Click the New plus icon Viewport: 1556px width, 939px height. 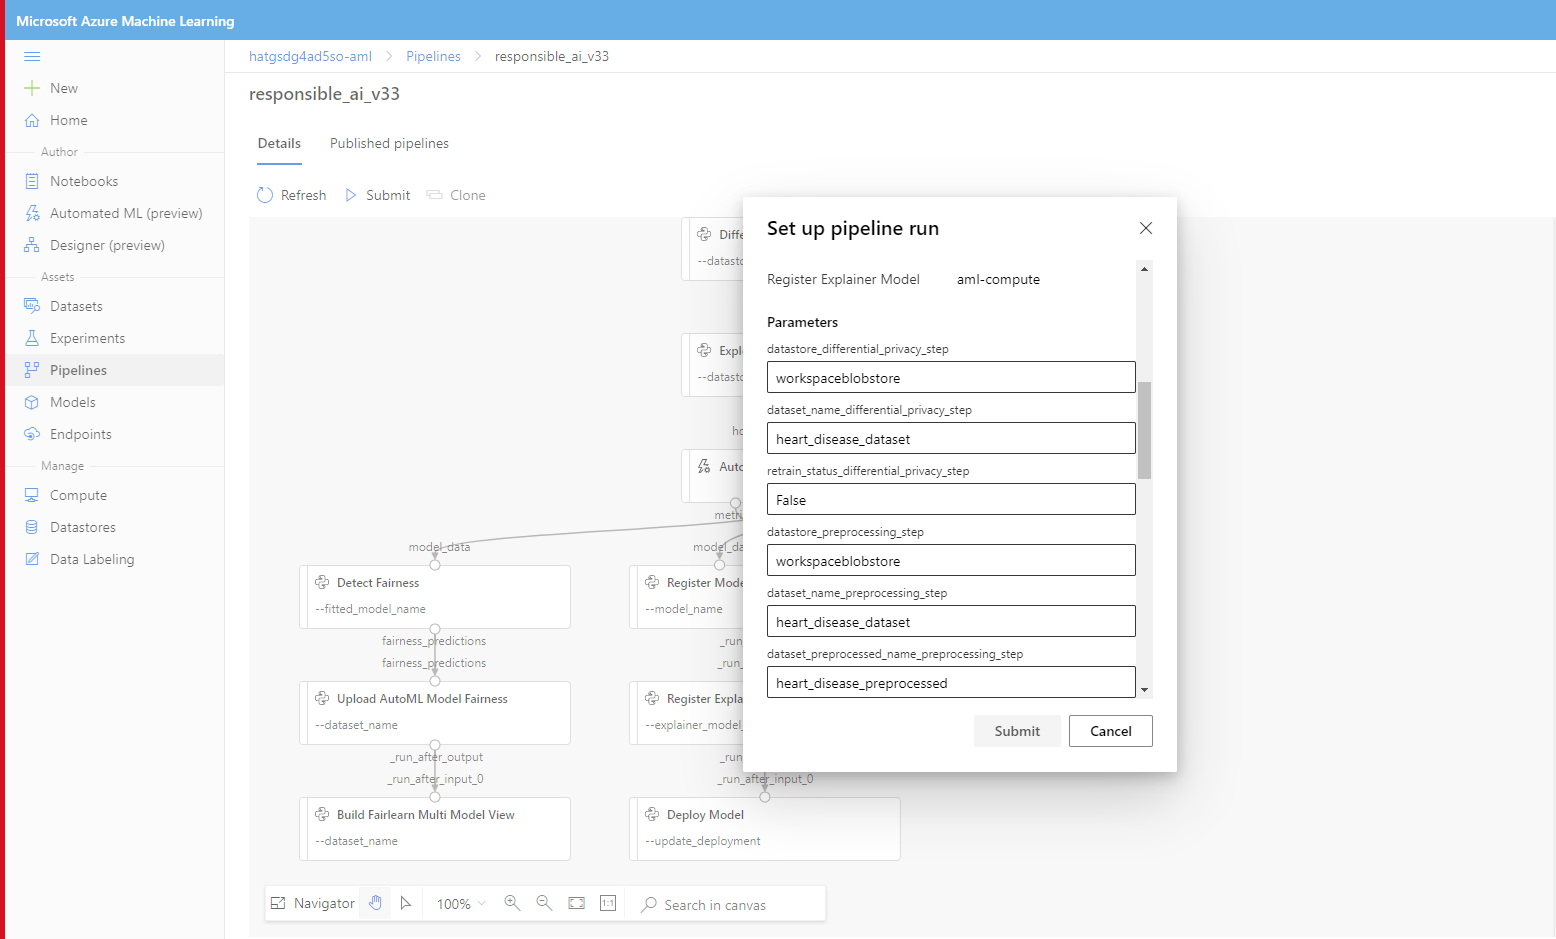tap(32, 88)
